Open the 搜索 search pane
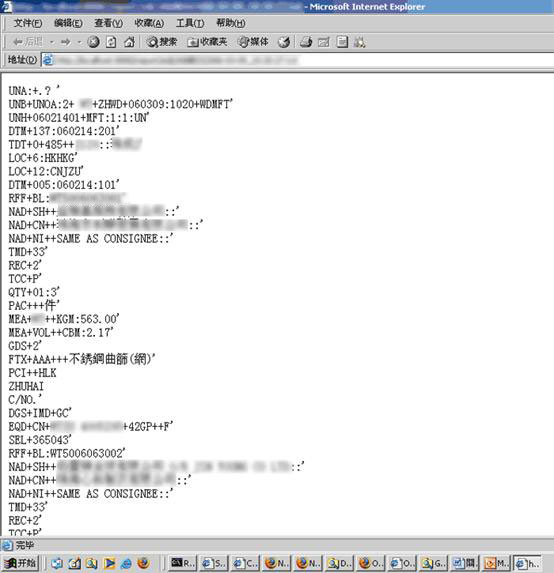This screenshot has width=554, height=573. tap(162, 42)
